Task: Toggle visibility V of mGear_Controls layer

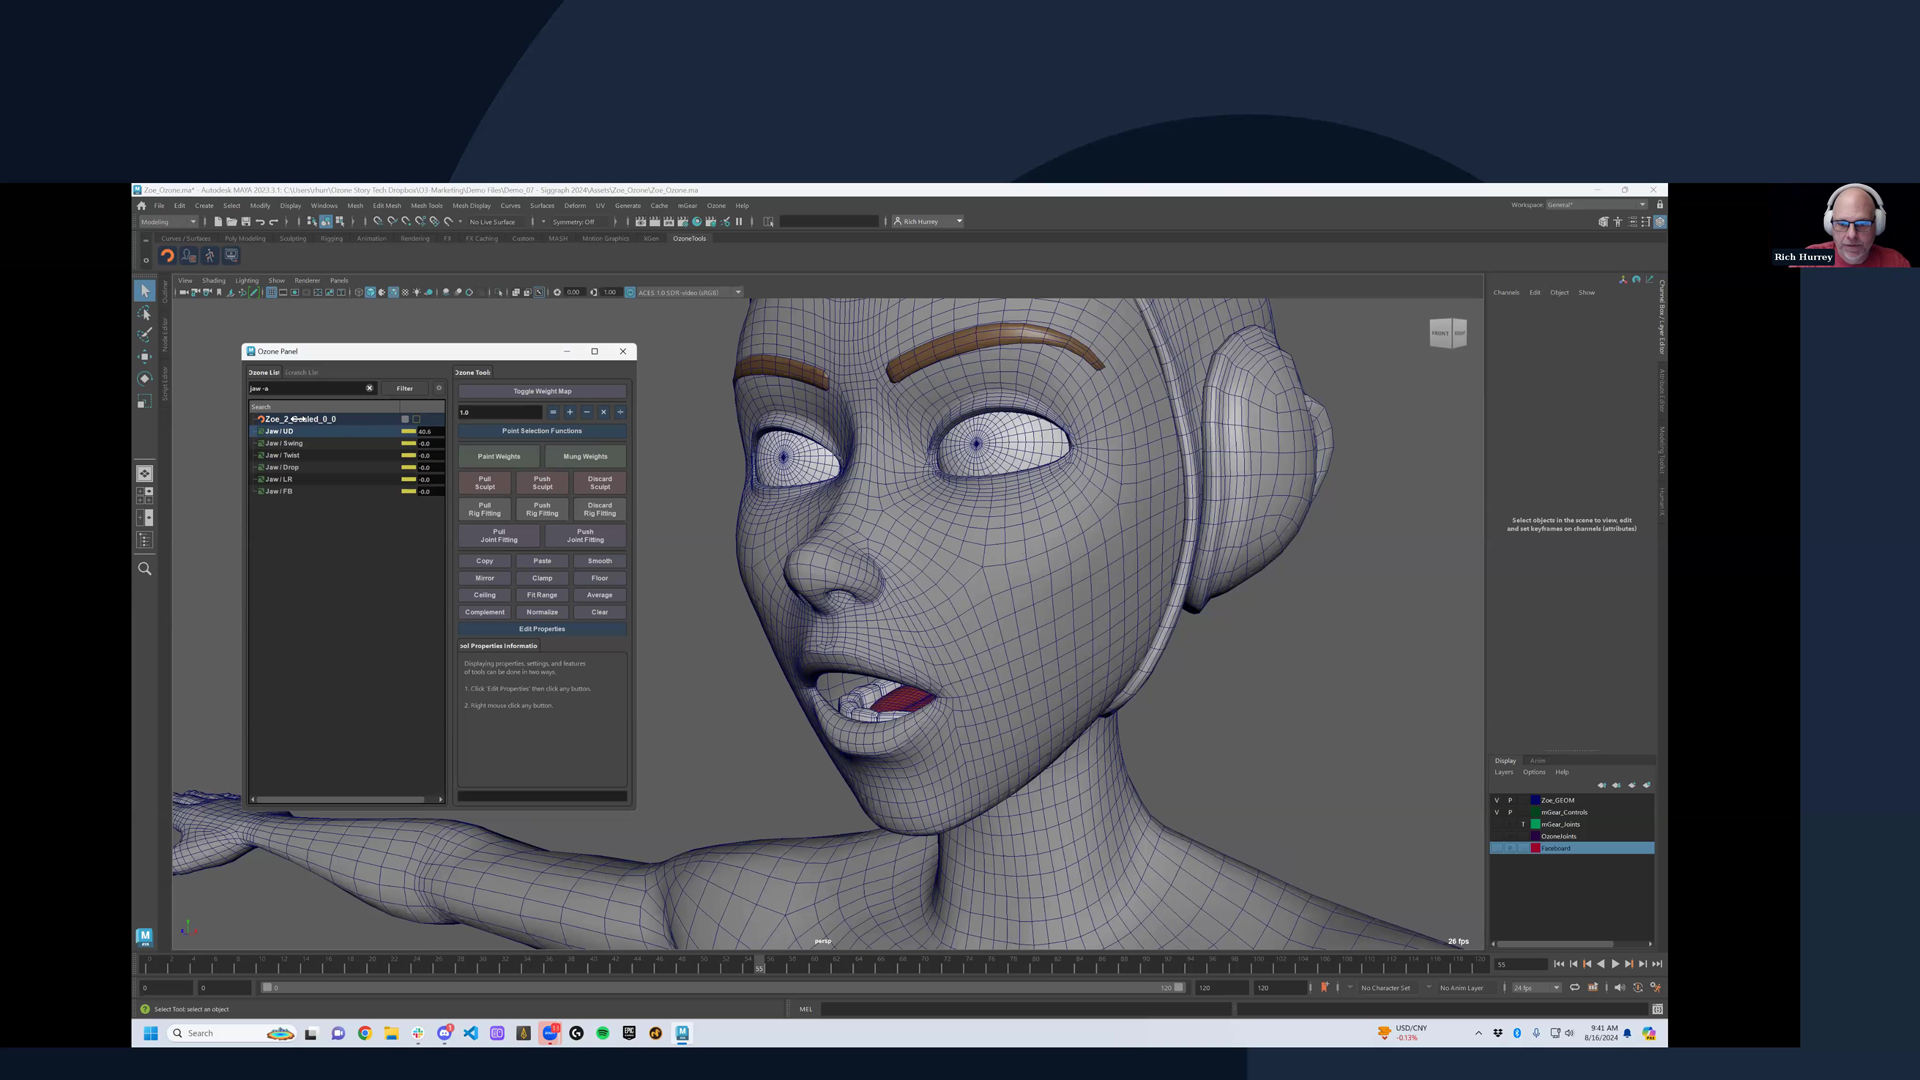Action: point(1497,812)
